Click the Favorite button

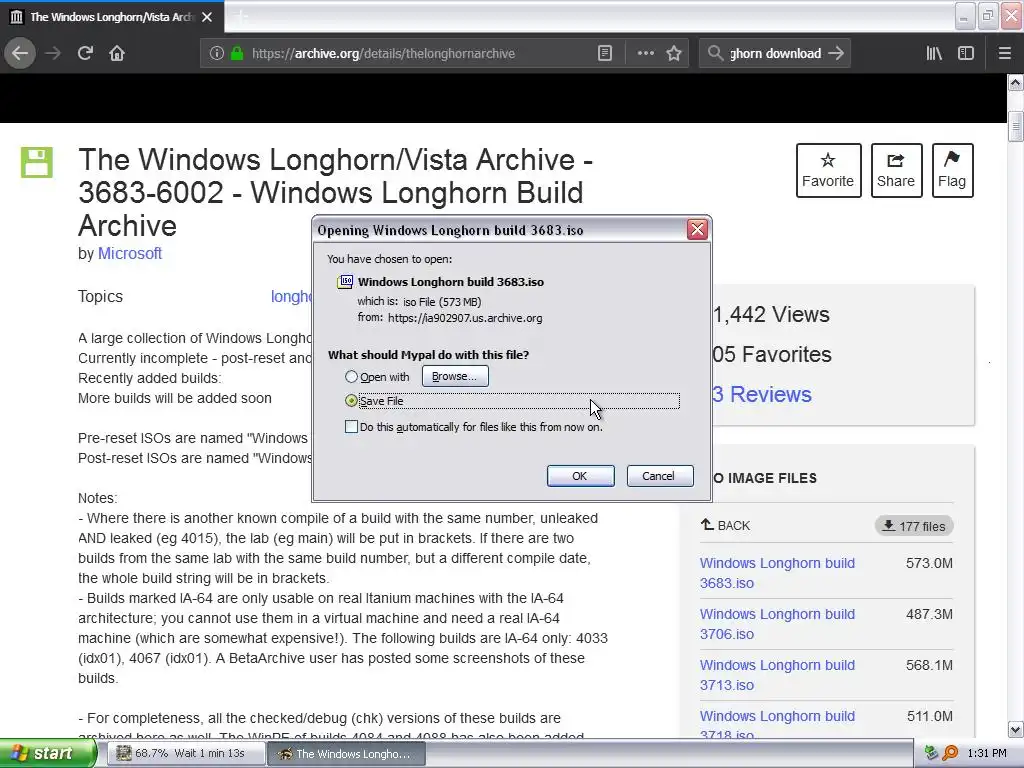coord(828,170)
